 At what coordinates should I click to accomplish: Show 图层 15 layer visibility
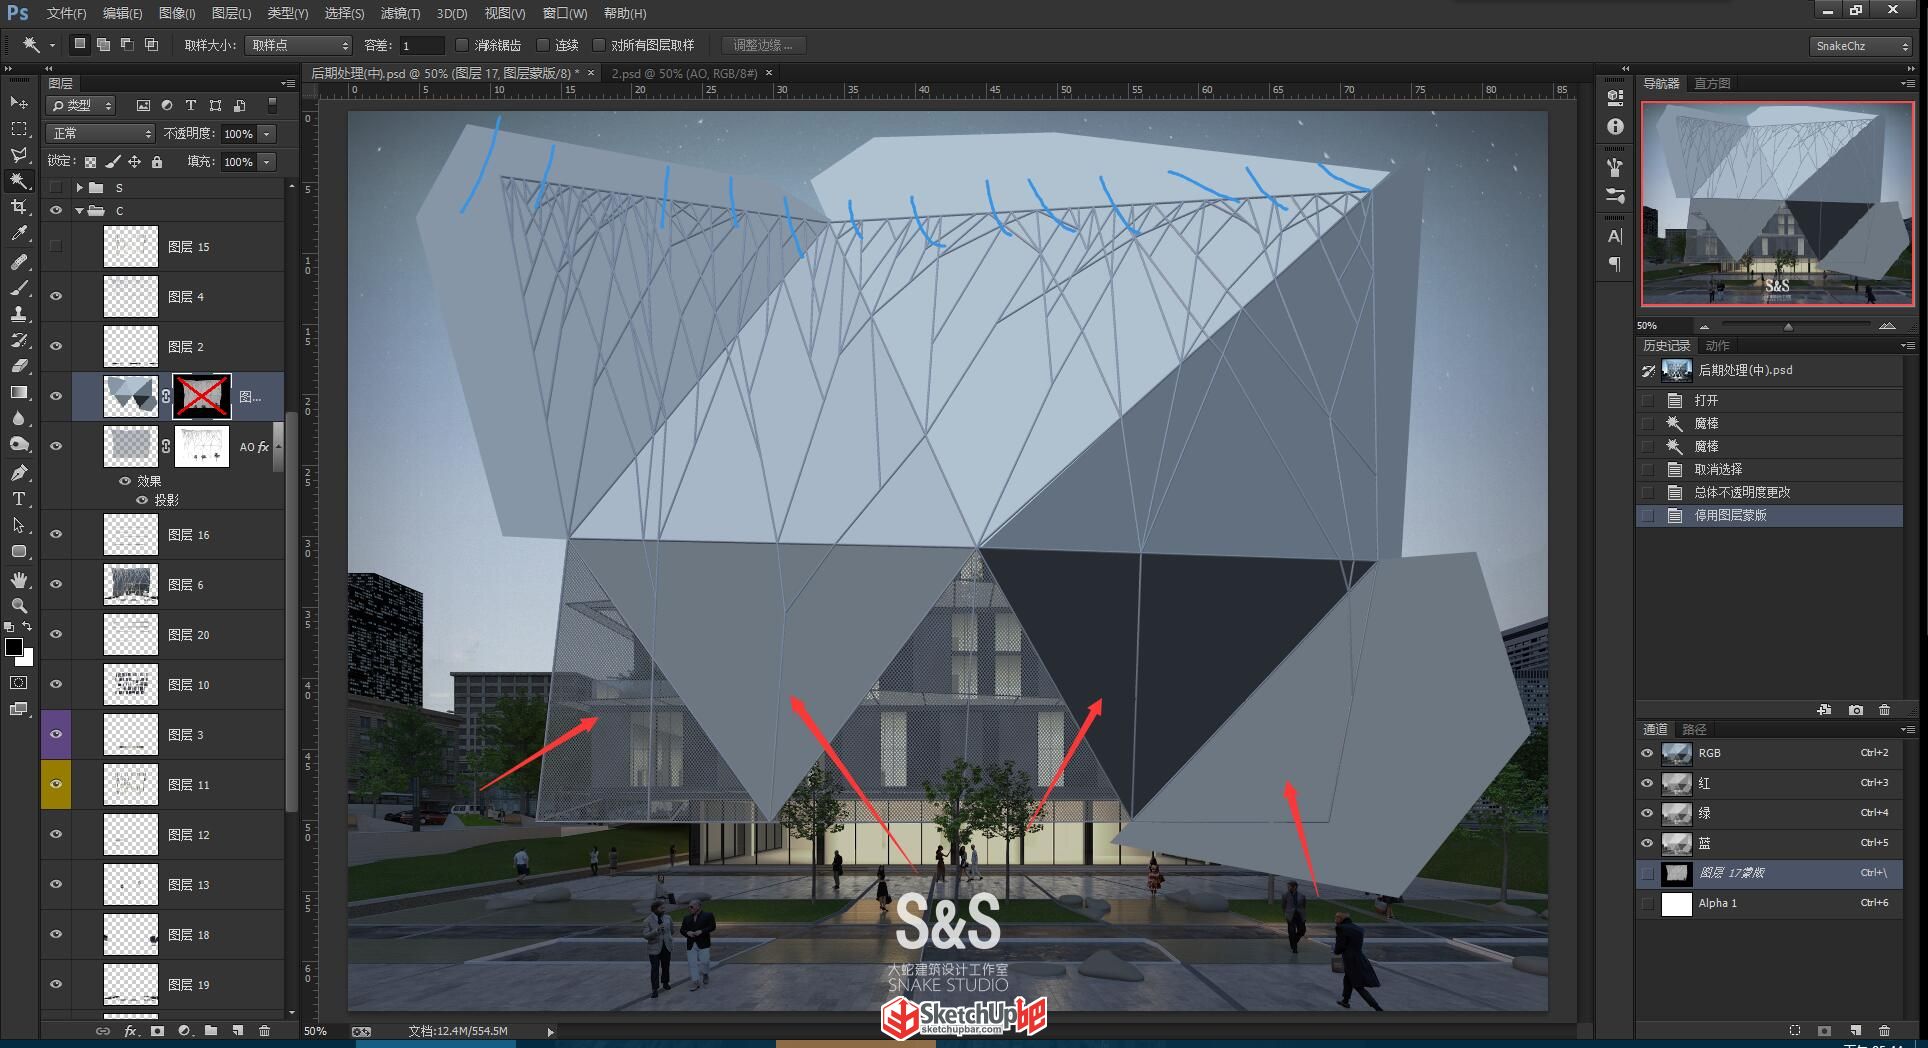tap(56, 246)
